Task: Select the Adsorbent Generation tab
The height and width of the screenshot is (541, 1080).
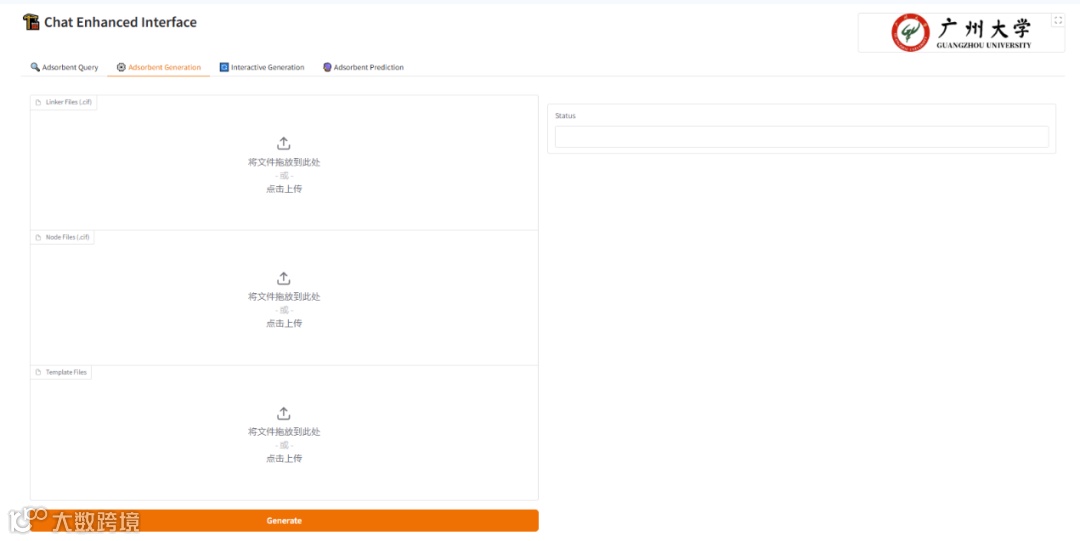Action: (158, 67)
